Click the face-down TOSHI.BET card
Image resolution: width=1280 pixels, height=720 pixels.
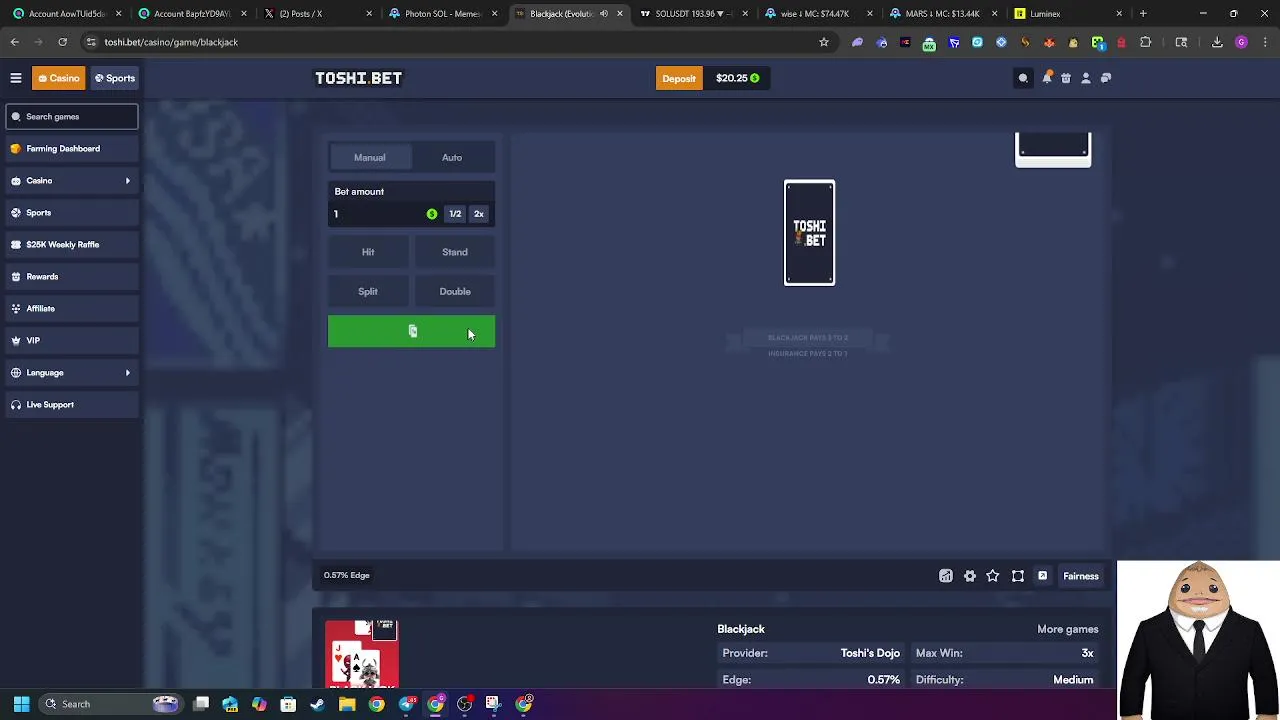[809, 233]
